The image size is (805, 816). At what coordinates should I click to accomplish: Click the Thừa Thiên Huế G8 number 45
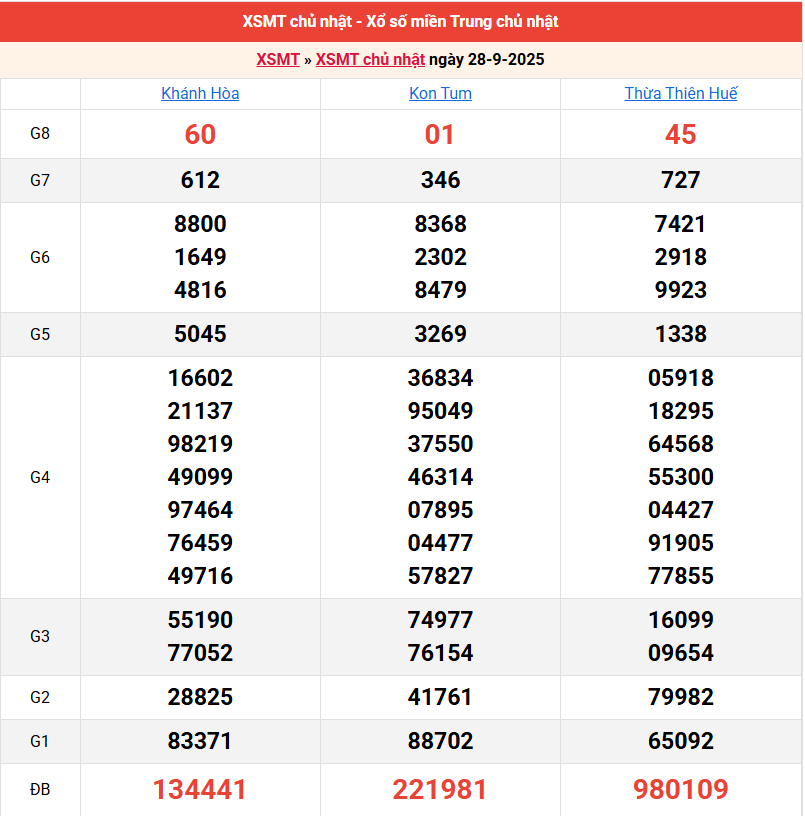pyautogui.click(x=681, y=135)
